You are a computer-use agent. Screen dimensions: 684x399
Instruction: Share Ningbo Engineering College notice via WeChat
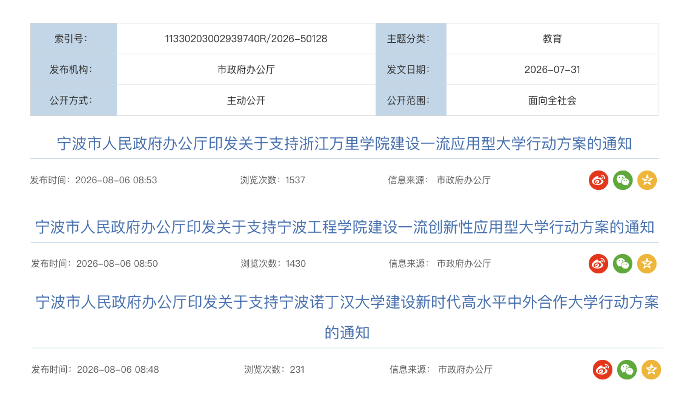pos(622,264)
